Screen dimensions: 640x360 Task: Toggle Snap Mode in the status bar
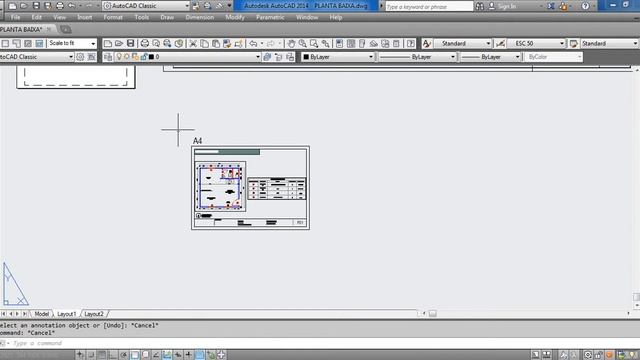[x=91, y=355]
